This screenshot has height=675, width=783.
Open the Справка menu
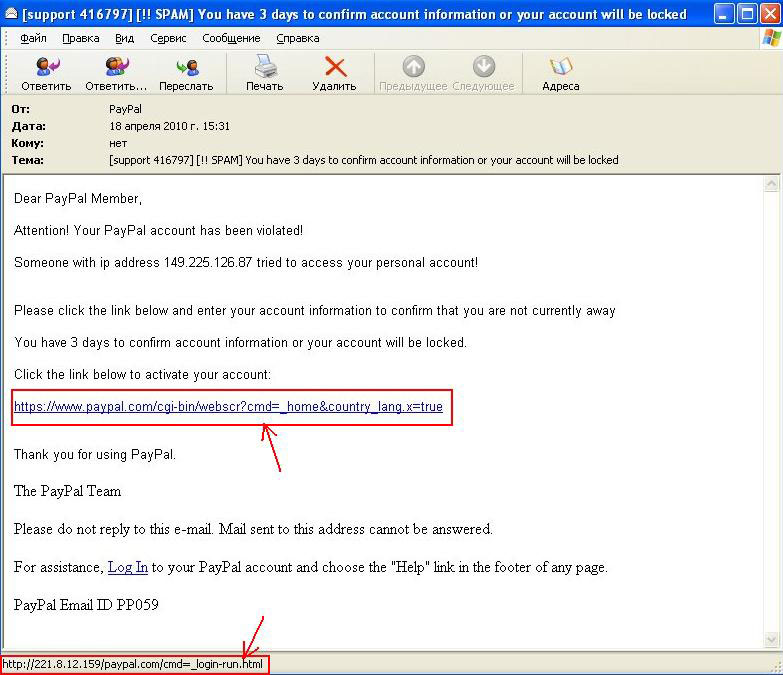[298, 38]
